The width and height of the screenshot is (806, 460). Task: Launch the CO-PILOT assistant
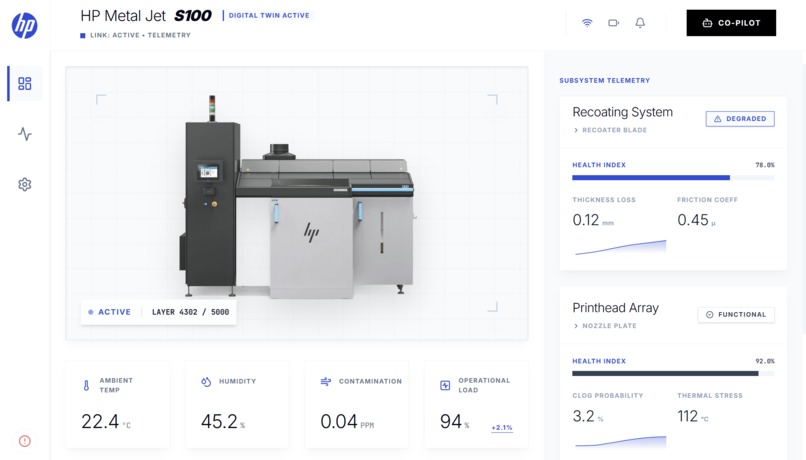731,23
